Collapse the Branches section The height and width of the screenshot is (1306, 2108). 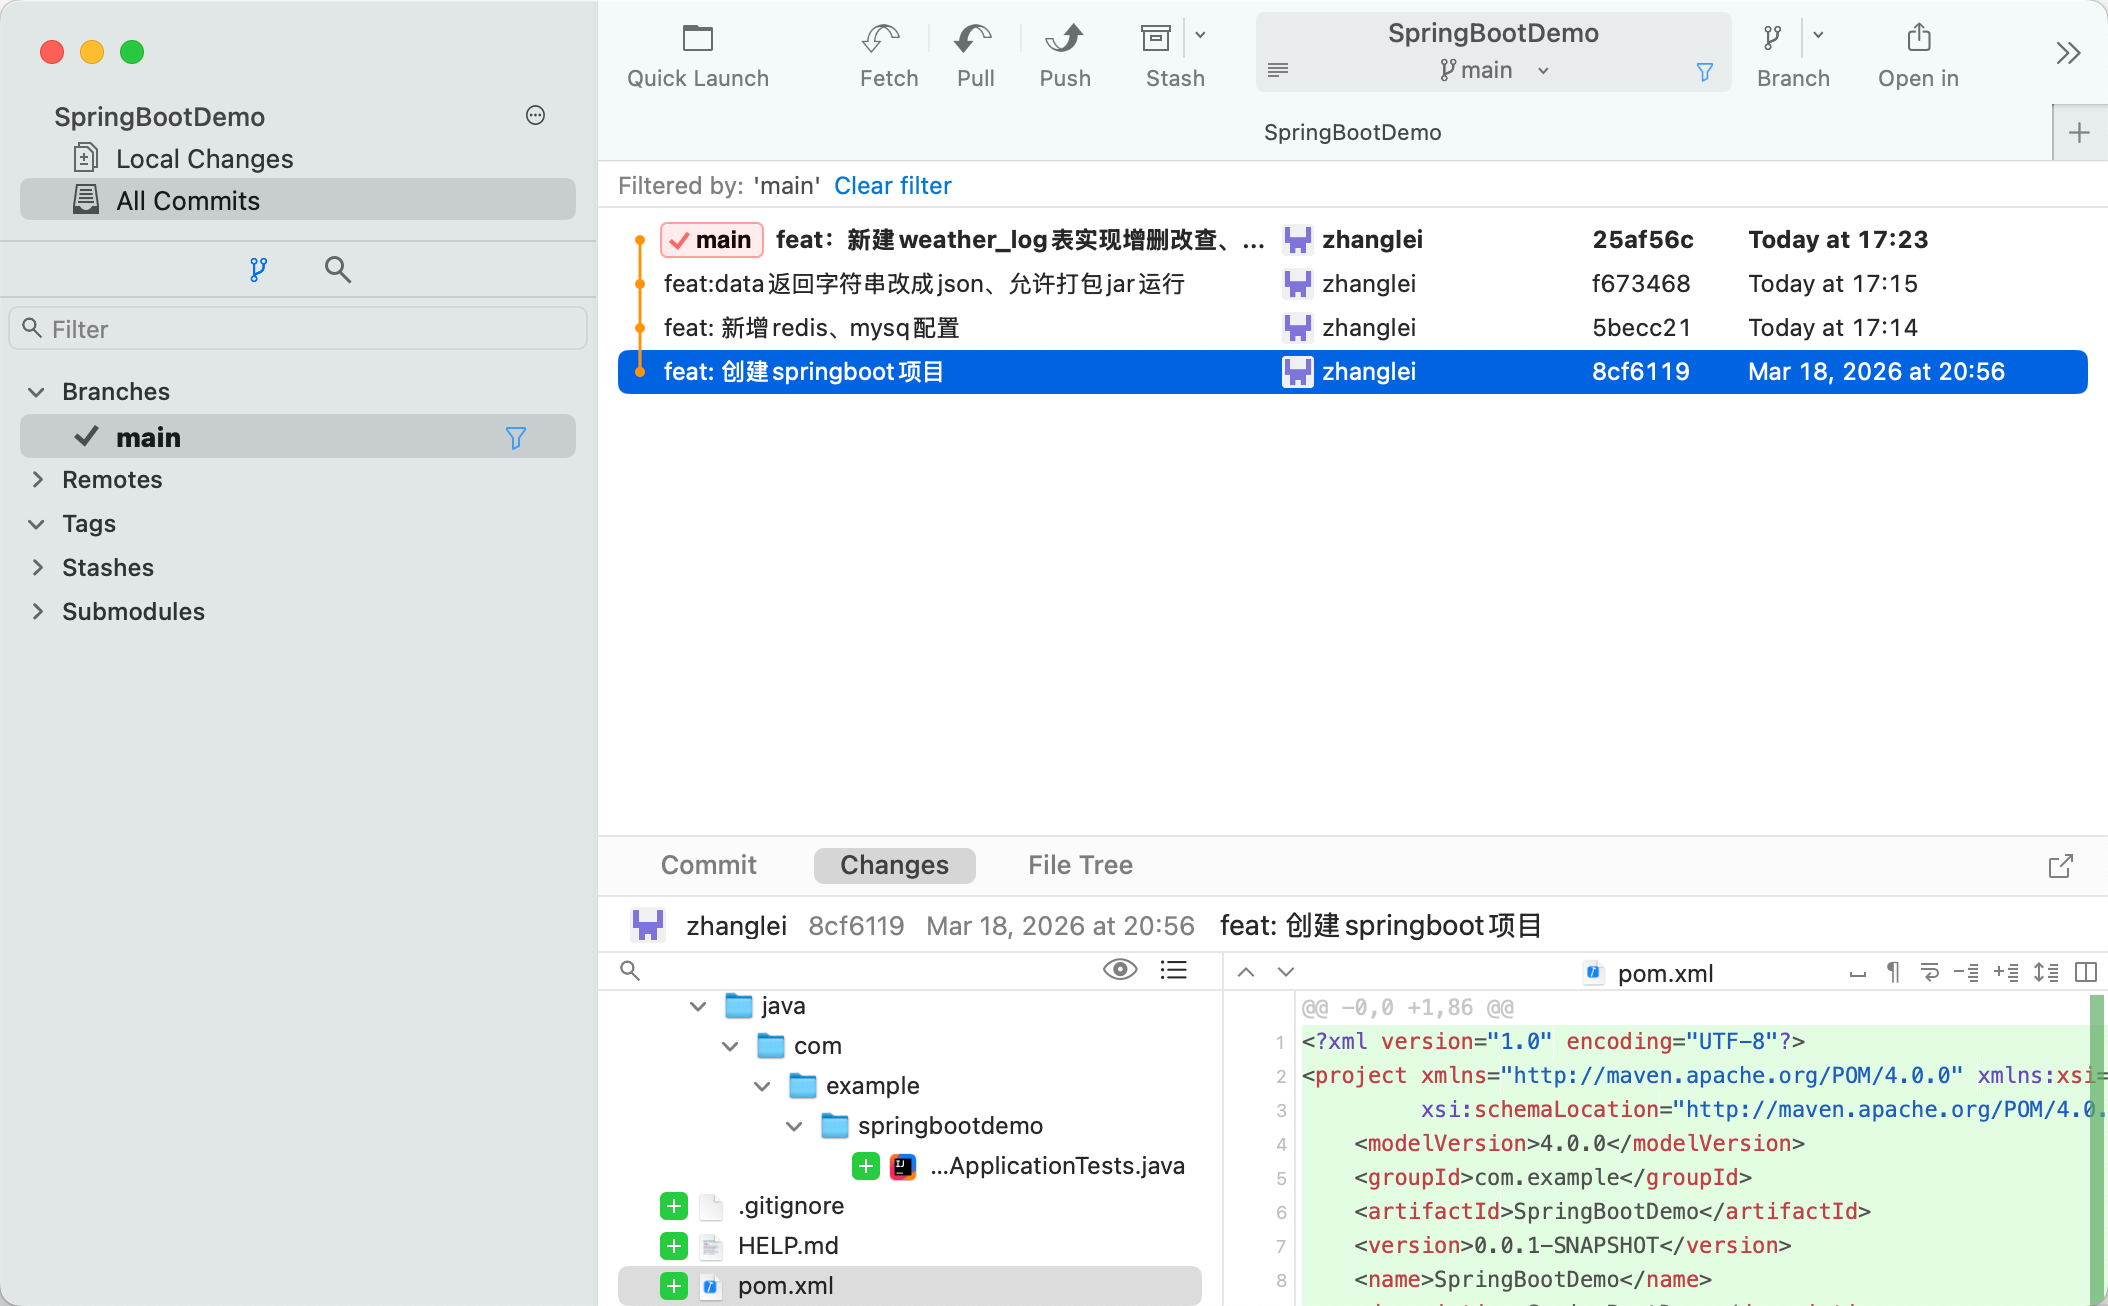click(x=37, y=392)
